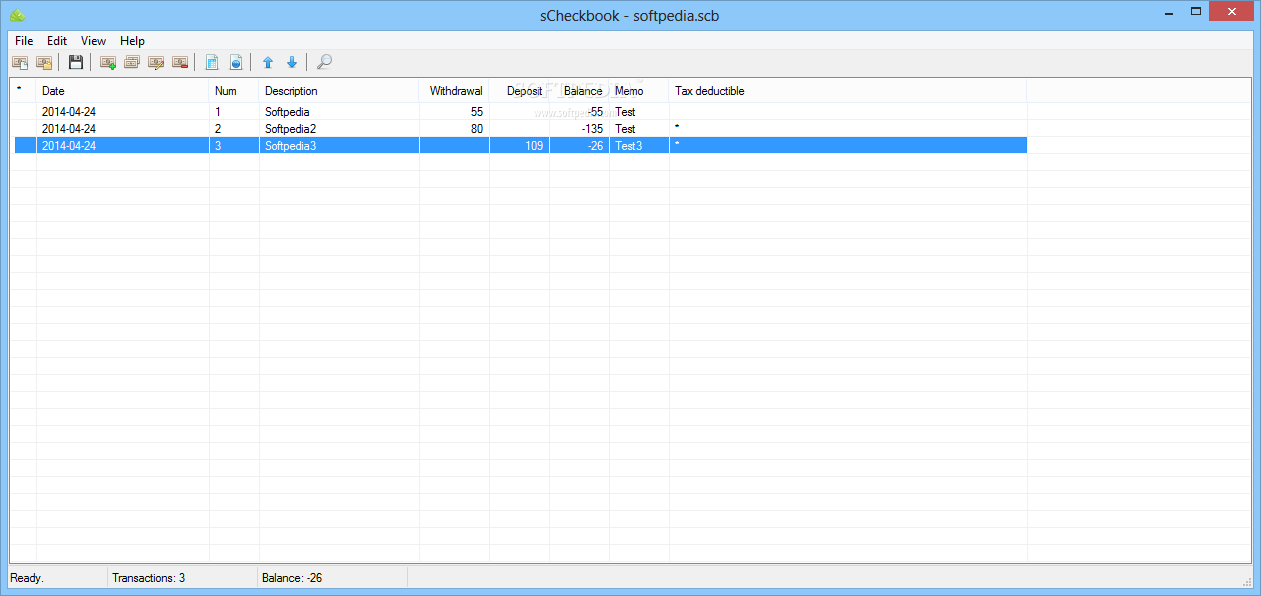1261x596 pixels.
Task: Click the Duplicate transaction icon
Action: click(132, 62)
